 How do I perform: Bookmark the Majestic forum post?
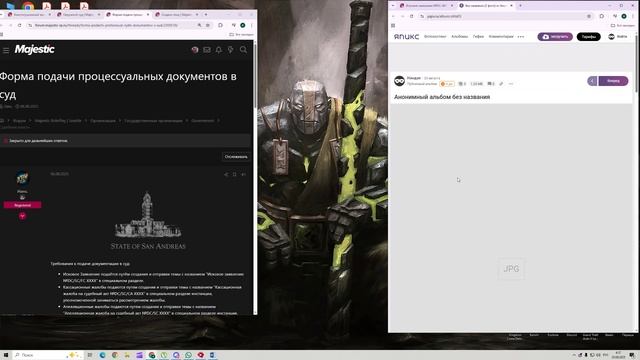(235, 175)
